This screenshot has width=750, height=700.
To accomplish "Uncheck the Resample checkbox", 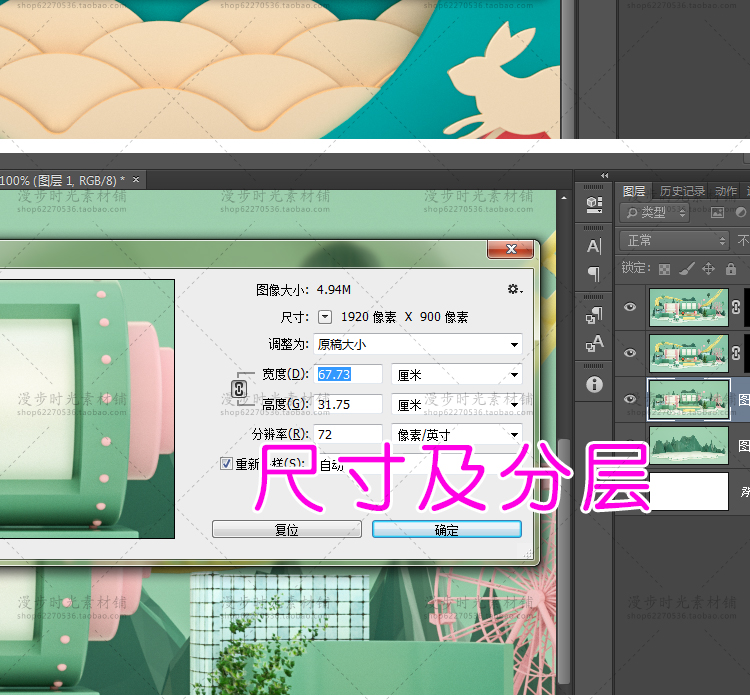I will (226, 463).
